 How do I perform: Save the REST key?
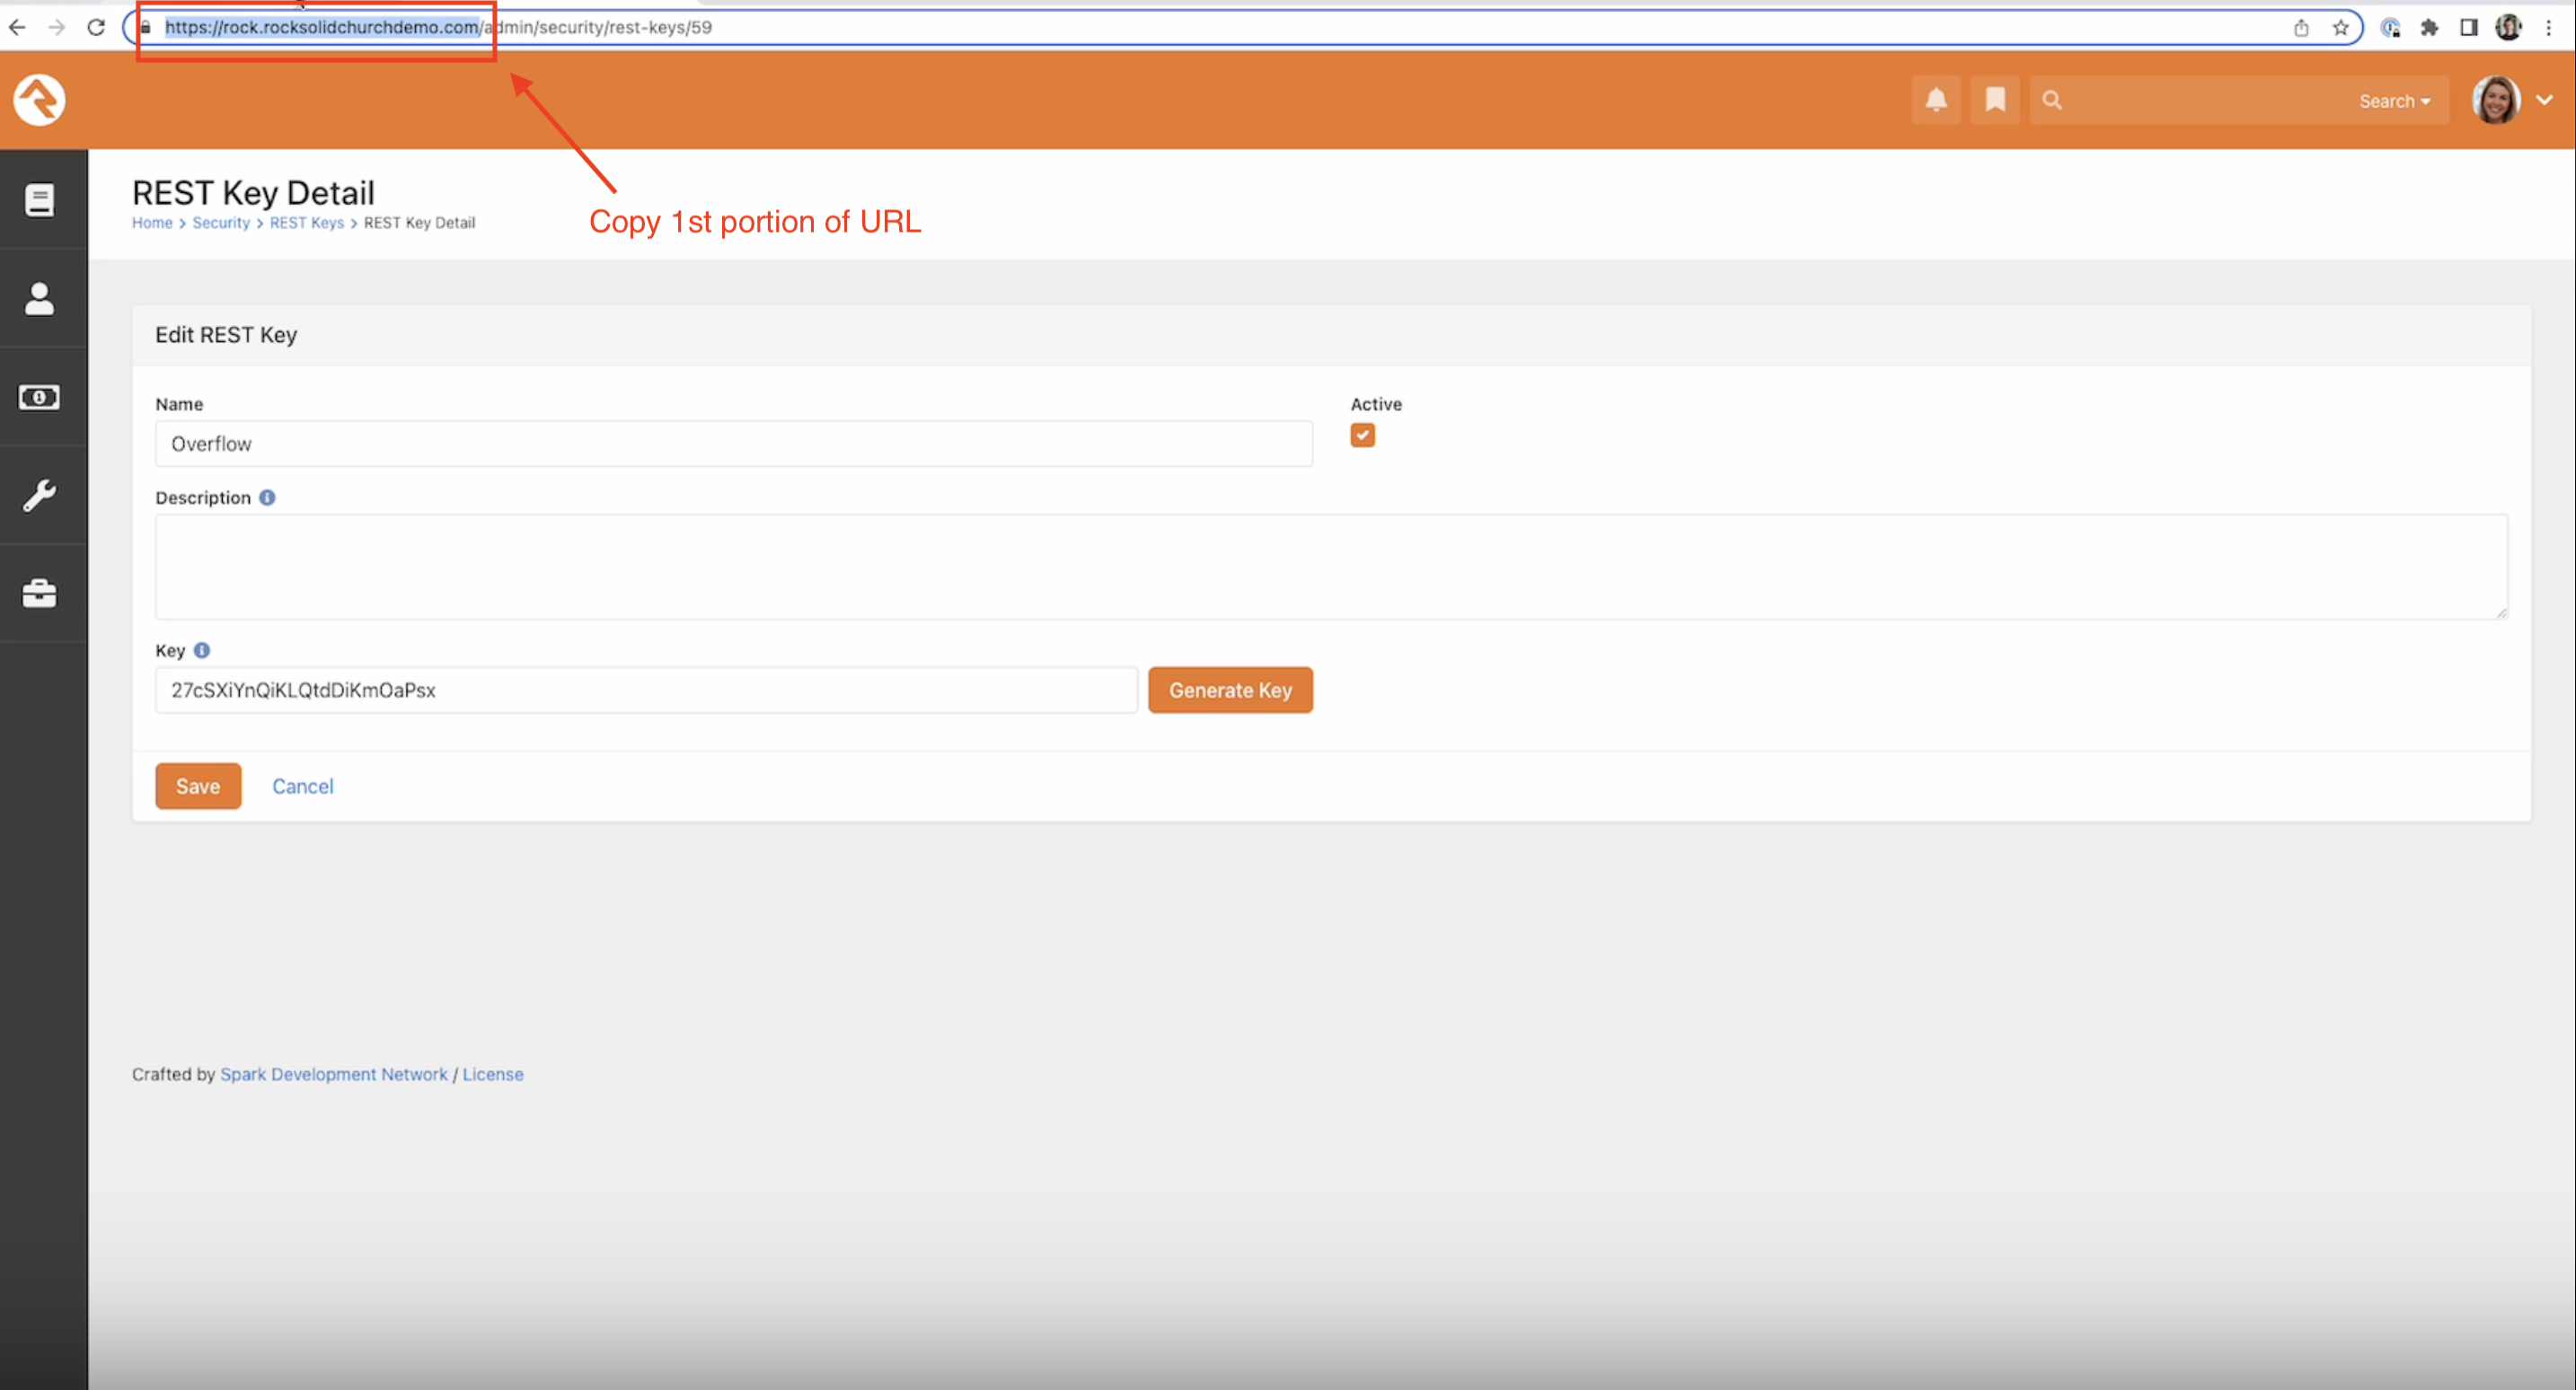coord(198,786)
